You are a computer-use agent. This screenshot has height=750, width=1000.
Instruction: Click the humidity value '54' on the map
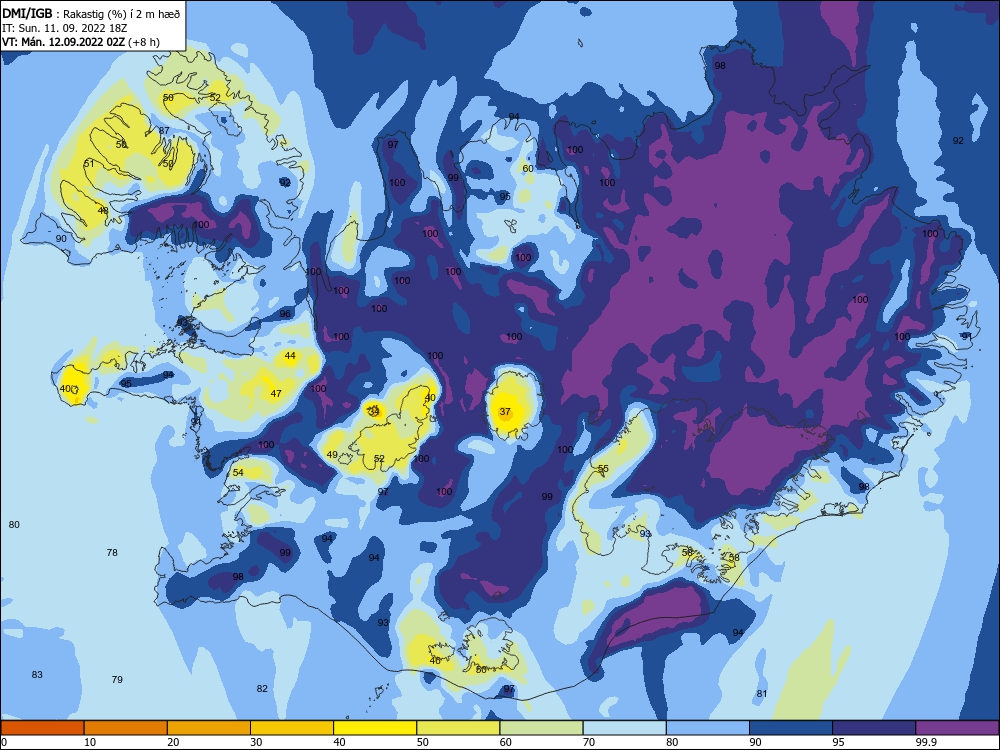click(238, 473)
